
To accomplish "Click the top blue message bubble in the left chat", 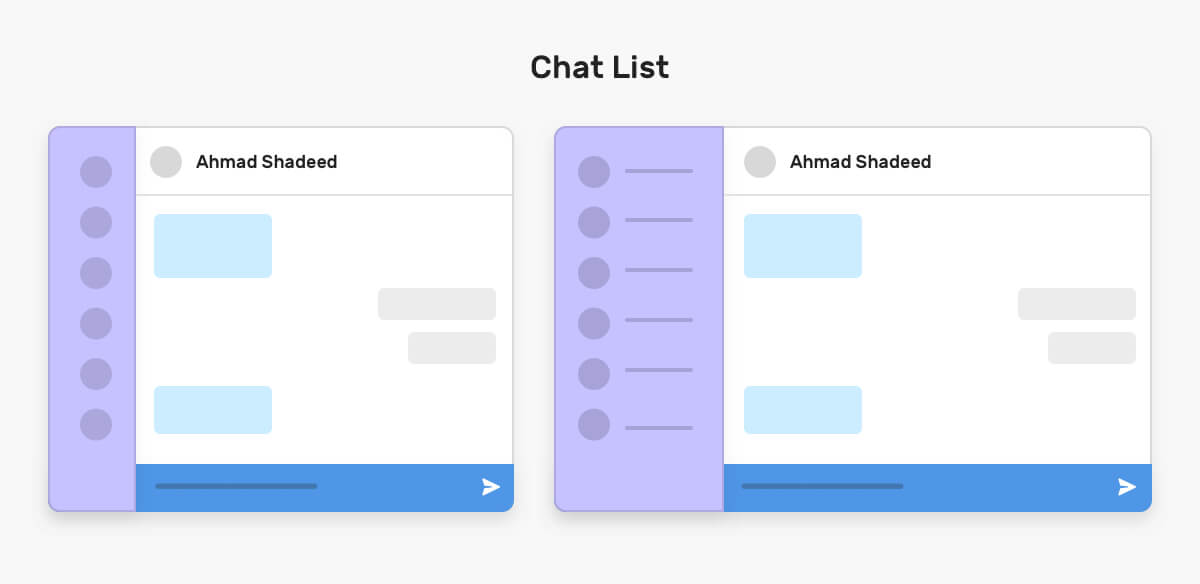I will click(213, 246).
